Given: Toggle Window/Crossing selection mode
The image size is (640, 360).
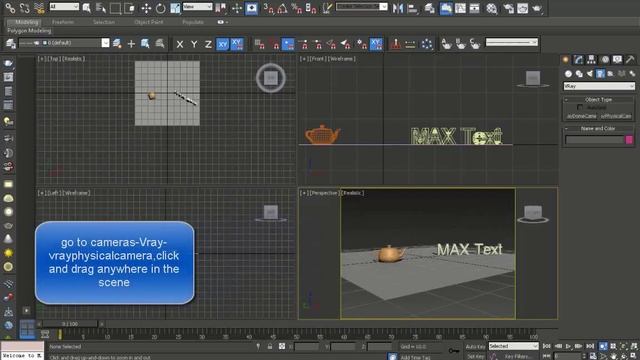Looking at the screenshot, I should coord(130,8).
